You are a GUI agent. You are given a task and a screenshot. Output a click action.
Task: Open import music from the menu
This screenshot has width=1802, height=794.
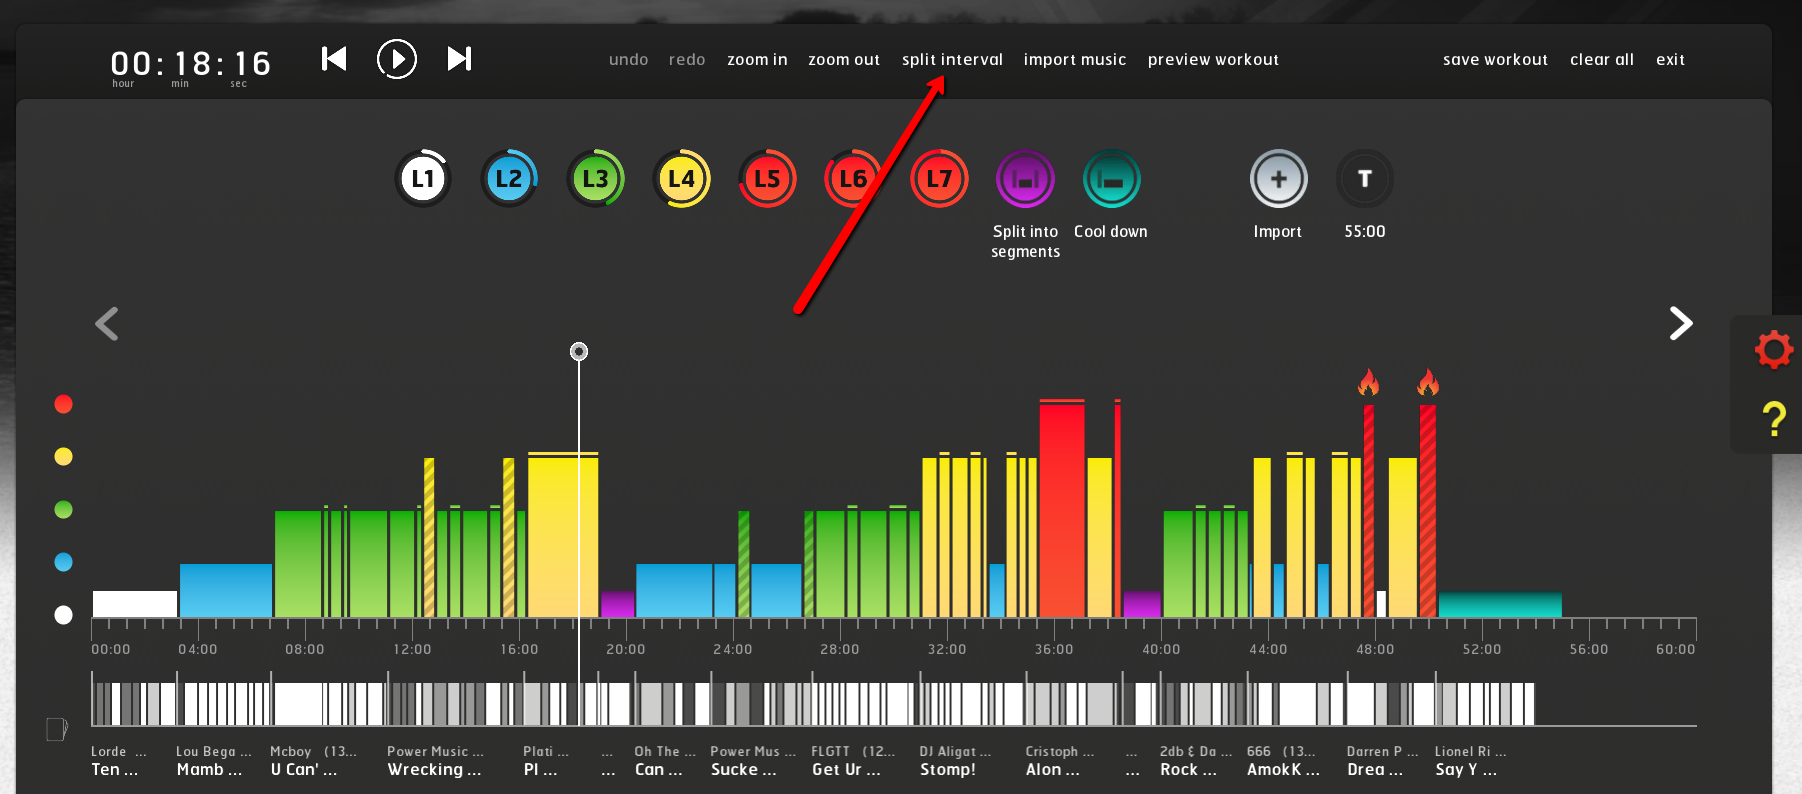pyautogui.click(x=1074, y=60)
